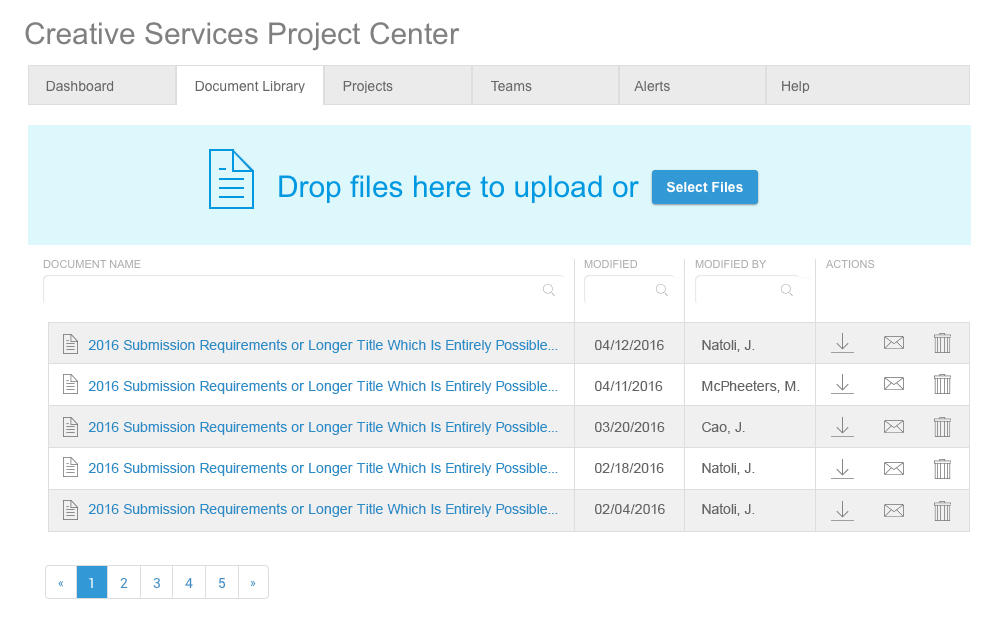This screenshot has height=628, width=997.
Task: Download the 02/18/2016 document
Action: tap(842, 468)
